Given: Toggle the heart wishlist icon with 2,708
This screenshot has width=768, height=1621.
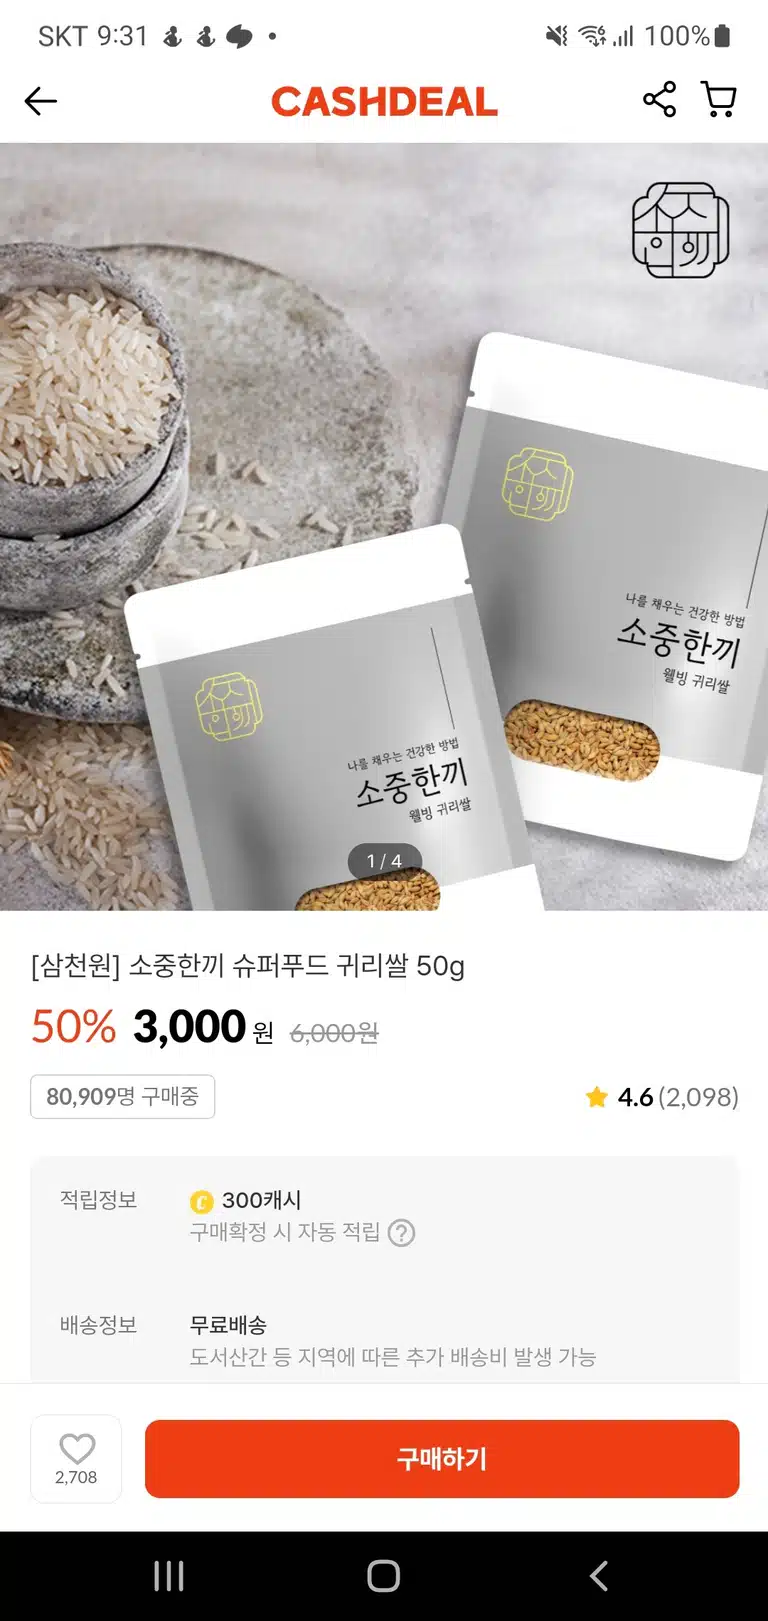Looking at the screenshot, I should (76, 1458).
